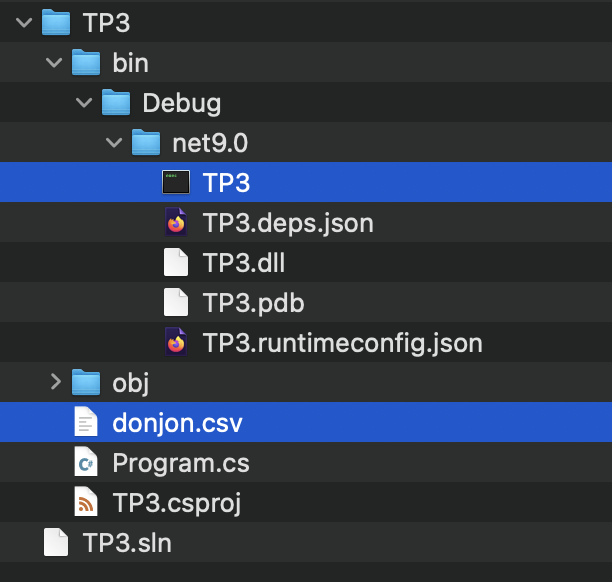Select the obj folder name
Viewport: 612px width, 582px height.
(131, 383)
